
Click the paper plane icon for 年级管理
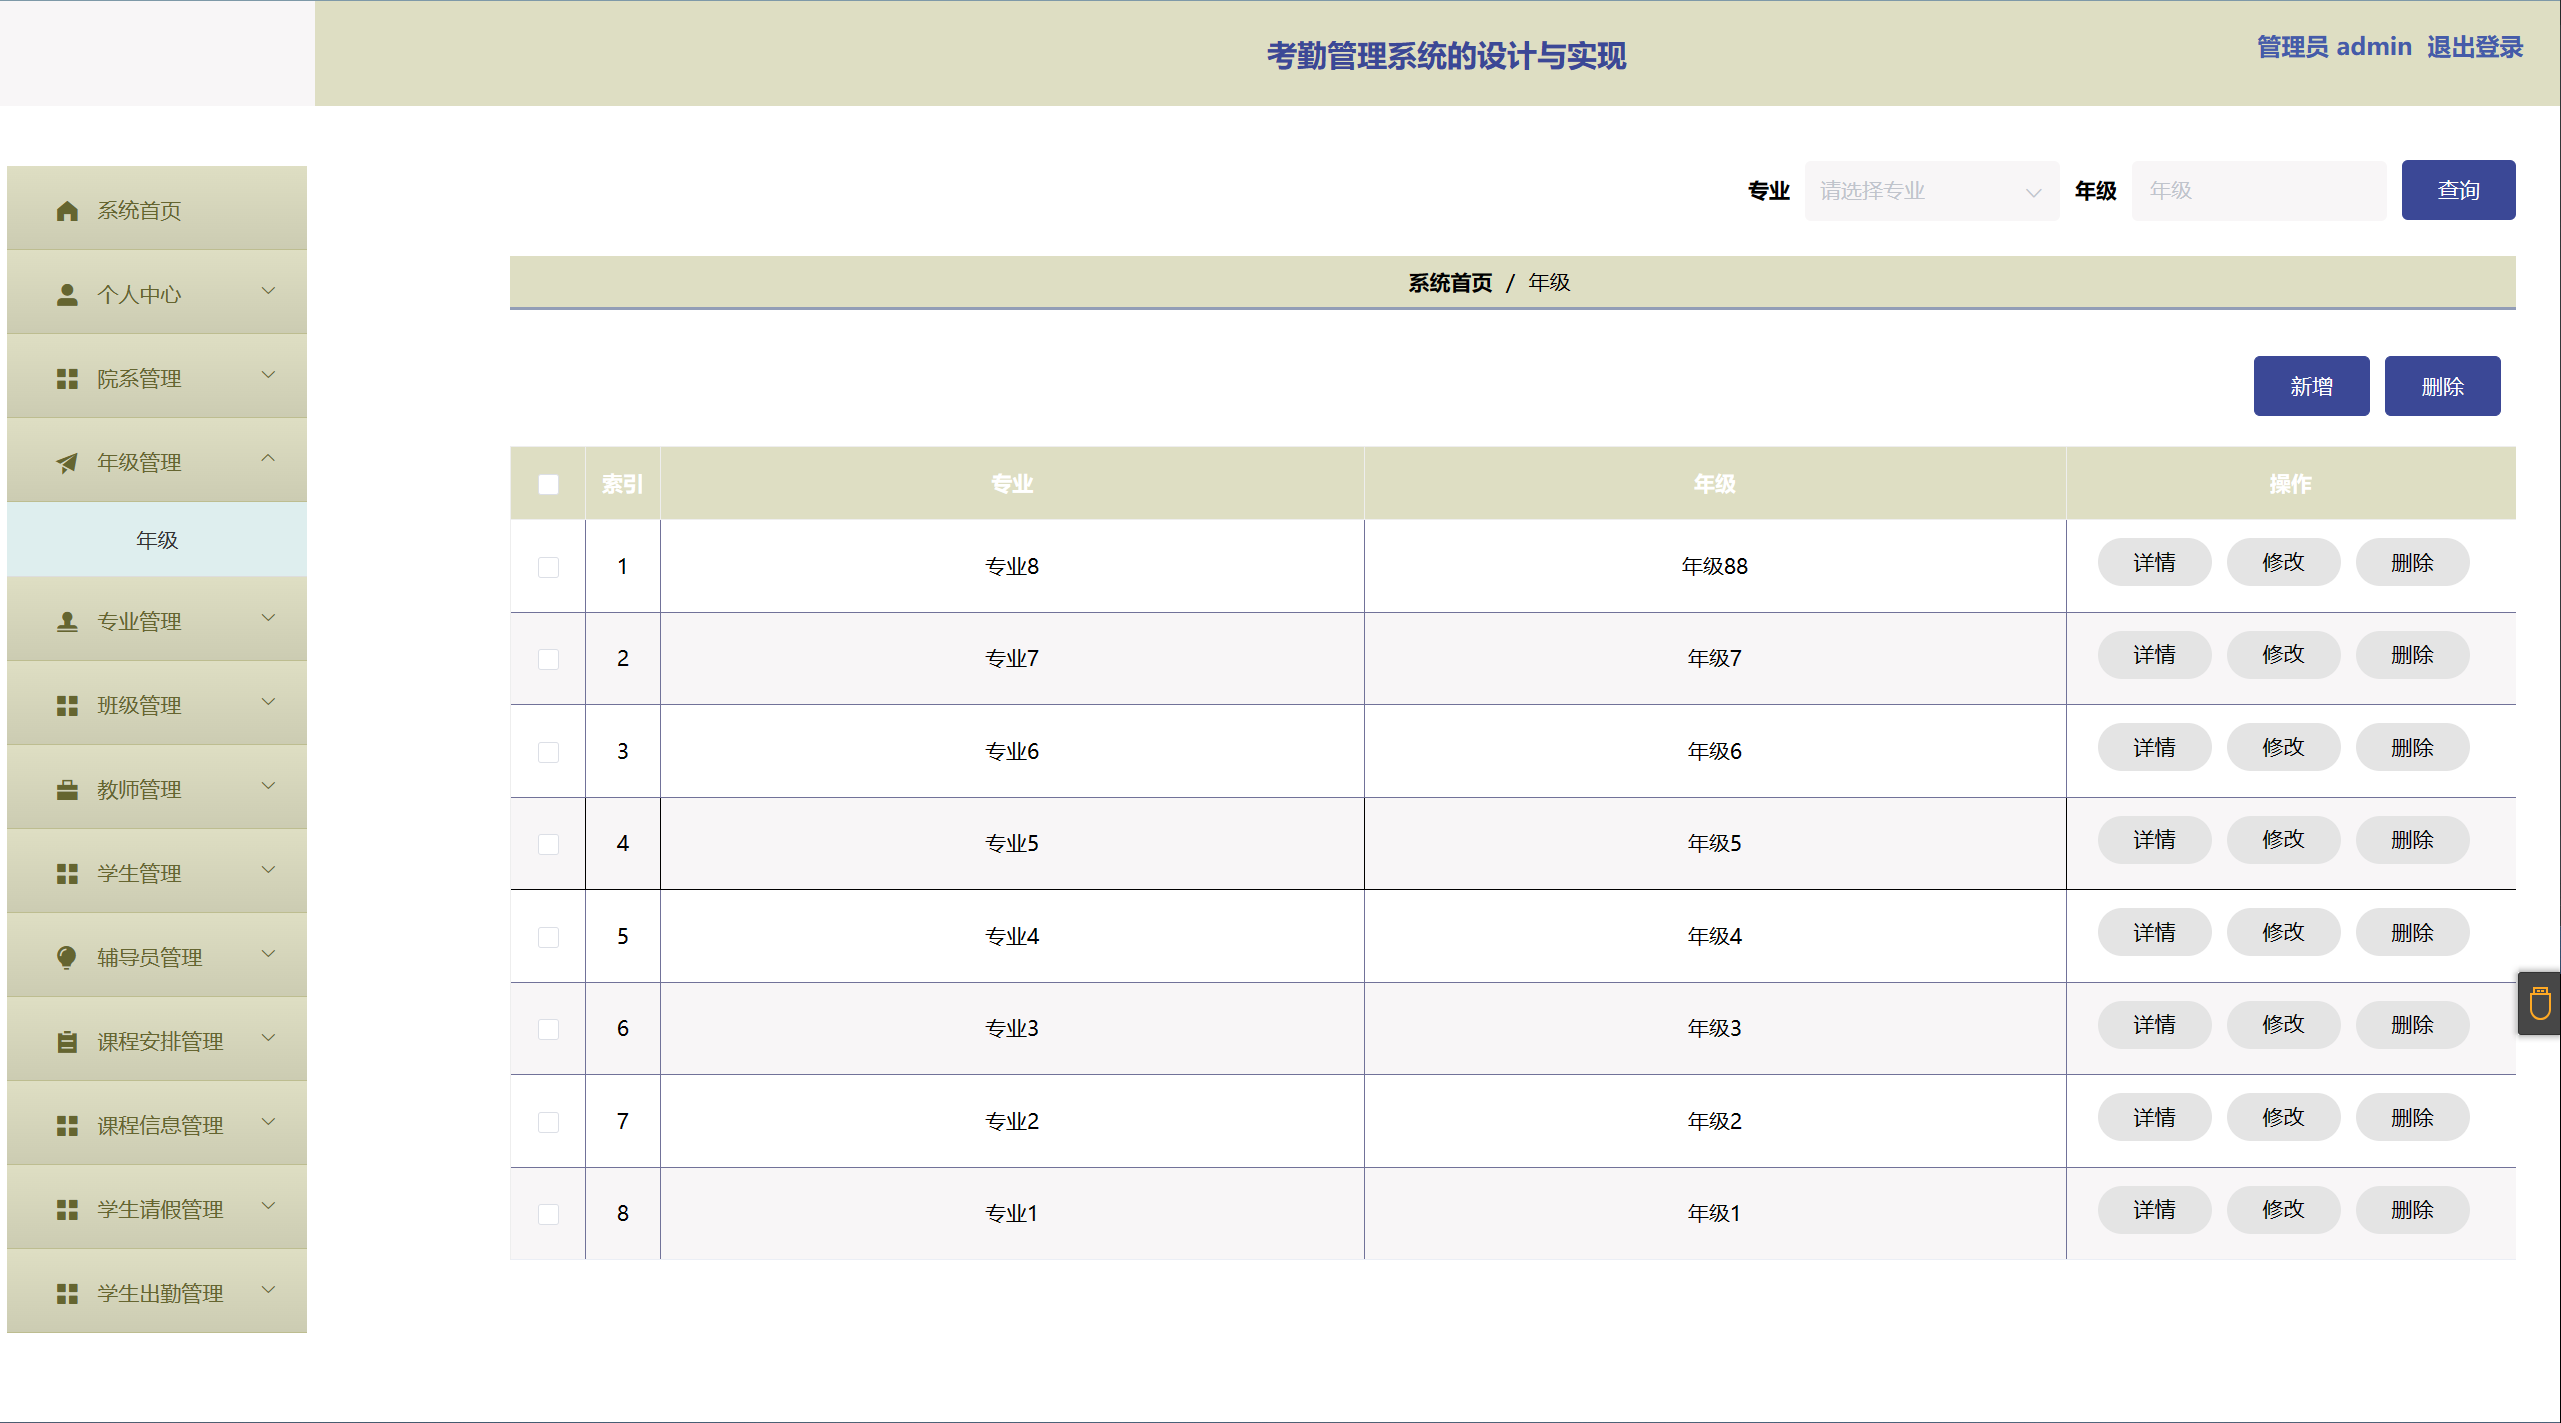point(67,463)
